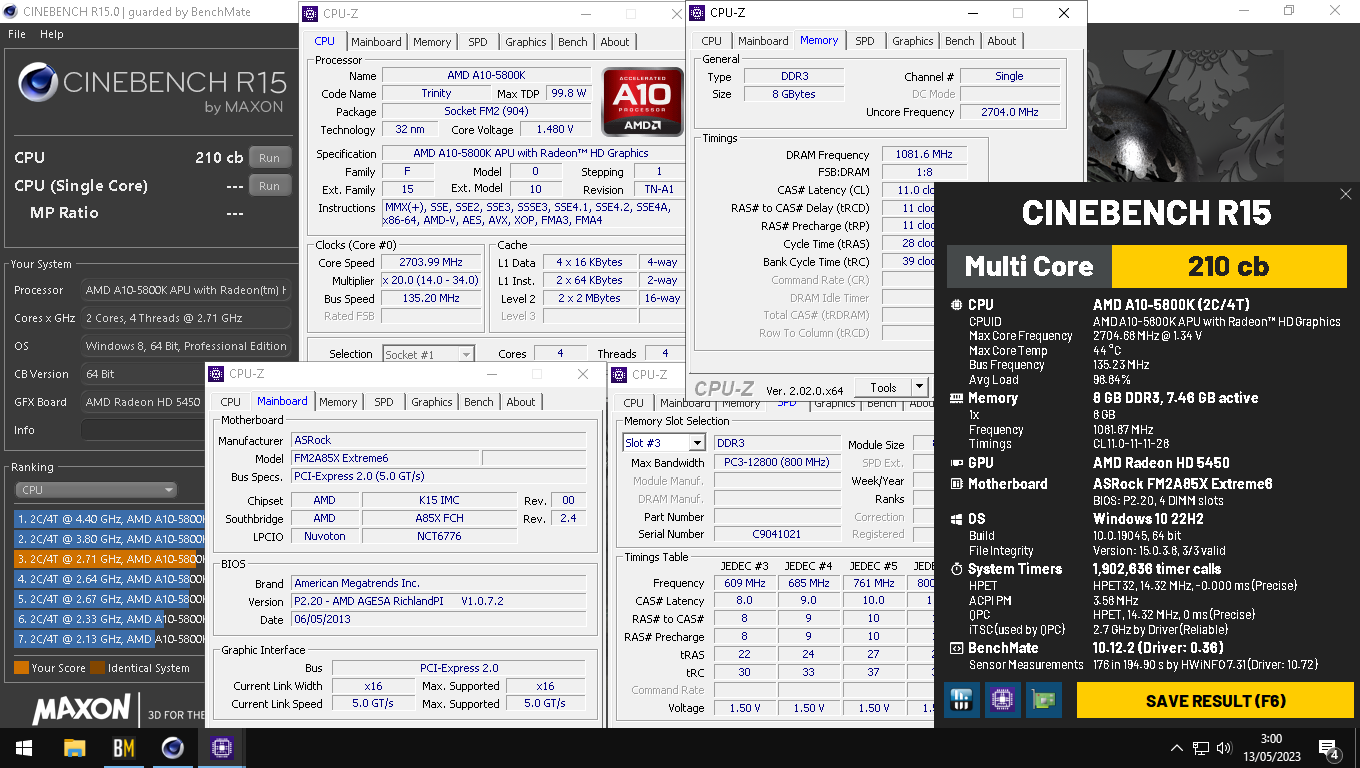Image resolution: width=1360 pixels, height=768 pixels.
Task: Click the AMD A10-5800K name field in CPU-Z
Action: (486, 76)
